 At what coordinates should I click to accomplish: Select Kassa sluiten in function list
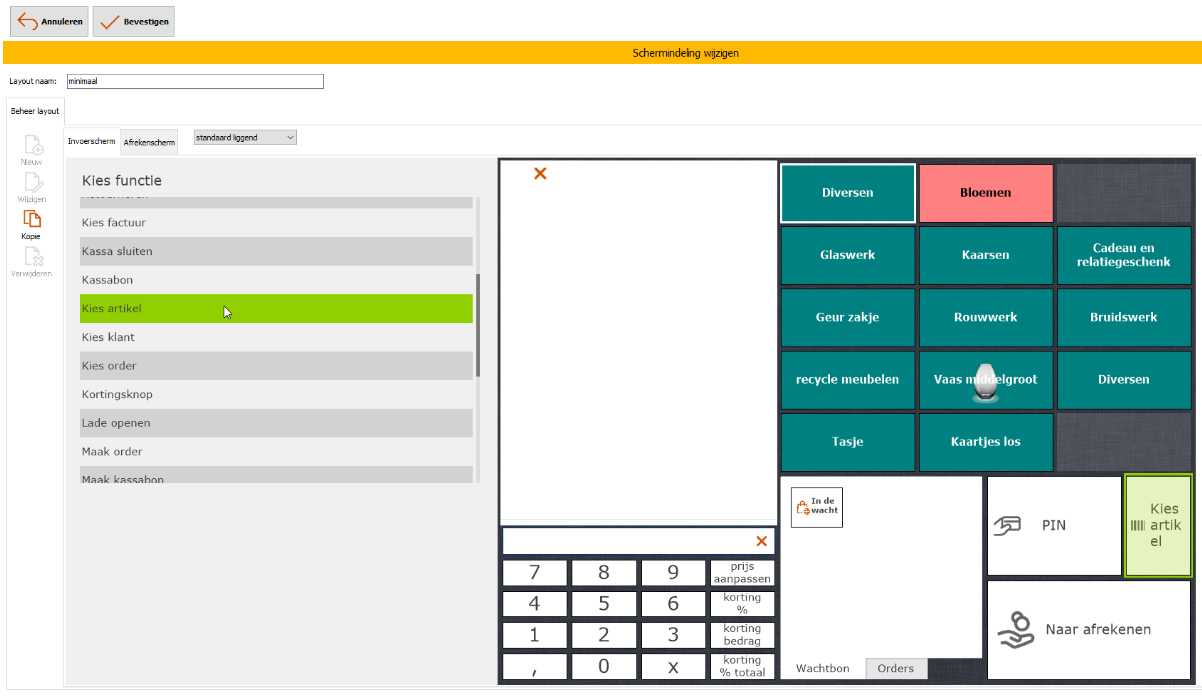(276, 251)
